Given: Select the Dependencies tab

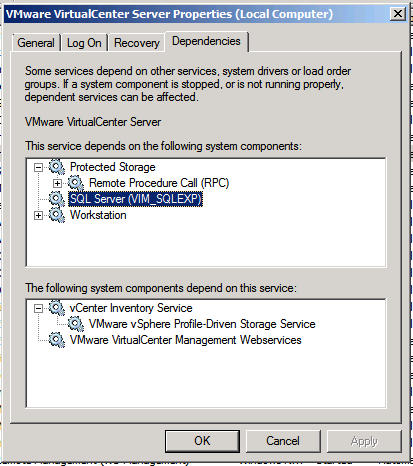Looking at the screenshot, I should click(206, 41).
